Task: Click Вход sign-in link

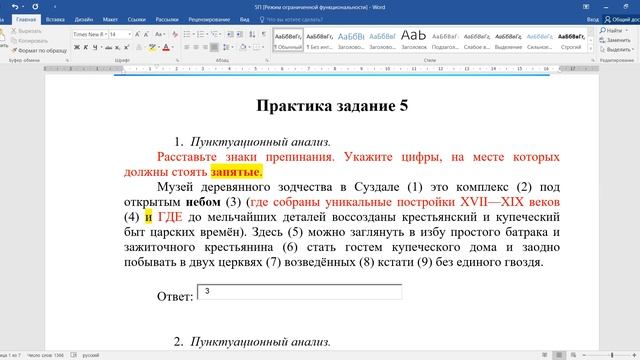Action: [x=593, y=19]
